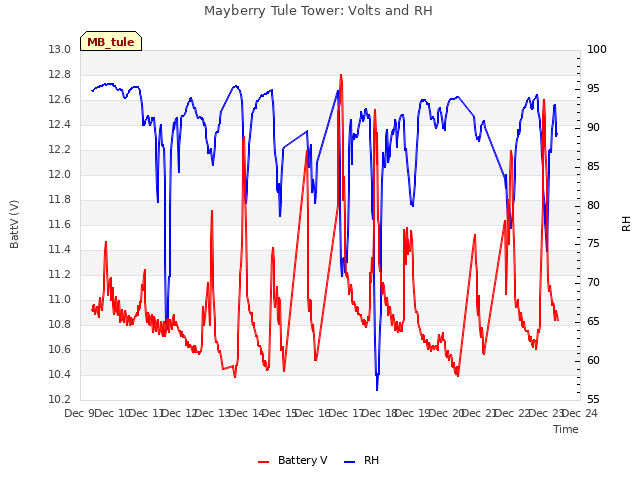The height and width of the screenshot is (480, 640).
Task: Click the 85 right axis tick label
Action: tap(593, 167)
